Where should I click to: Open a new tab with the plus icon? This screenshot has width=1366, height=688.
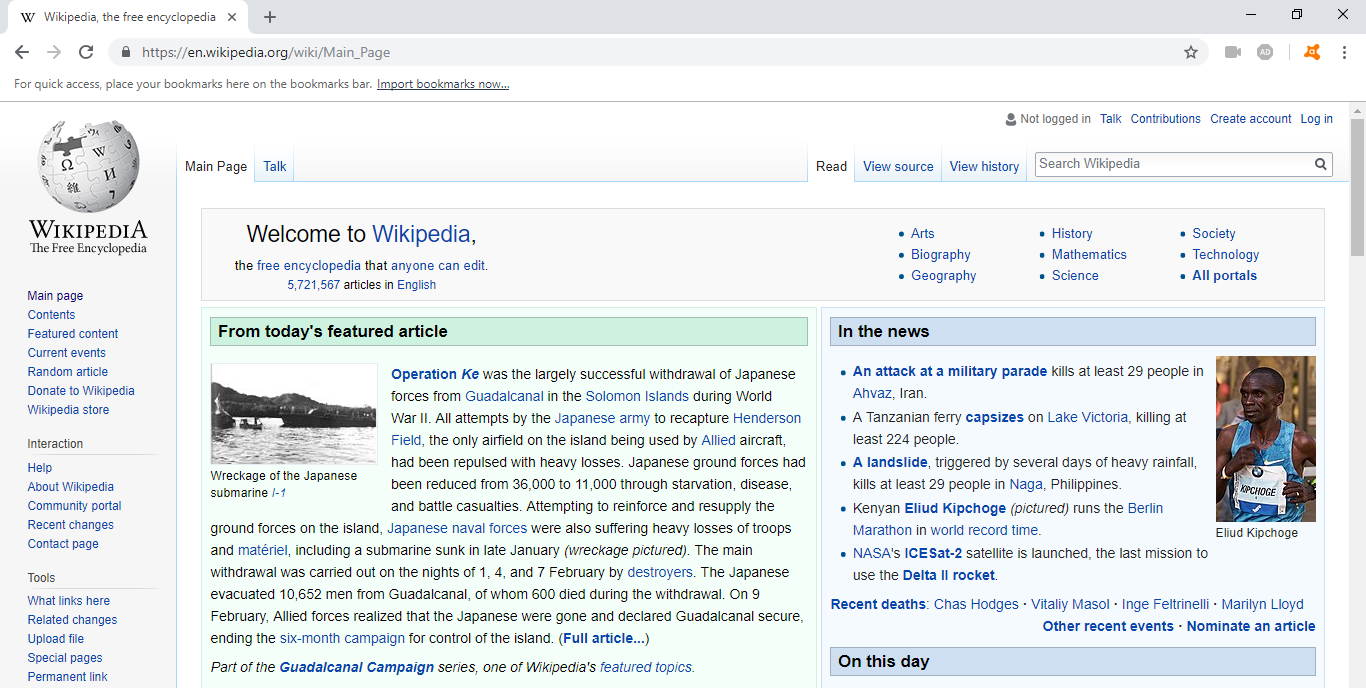270,17
